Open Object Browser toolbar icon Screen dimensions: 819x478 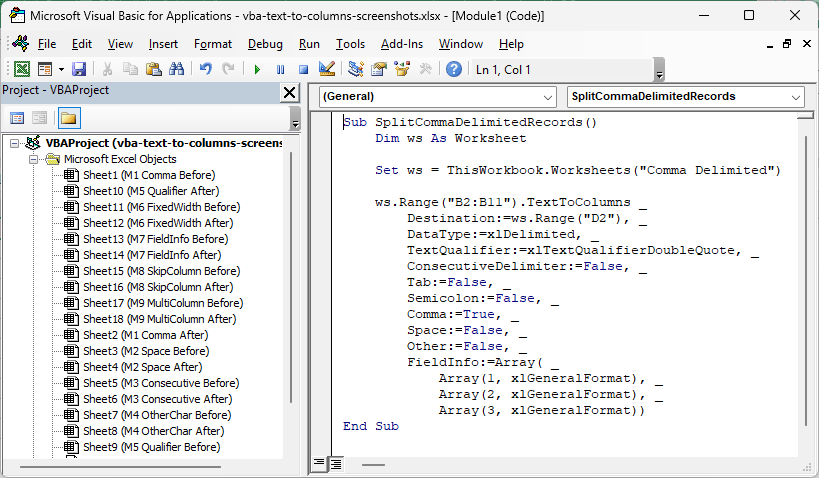point(402,69)
